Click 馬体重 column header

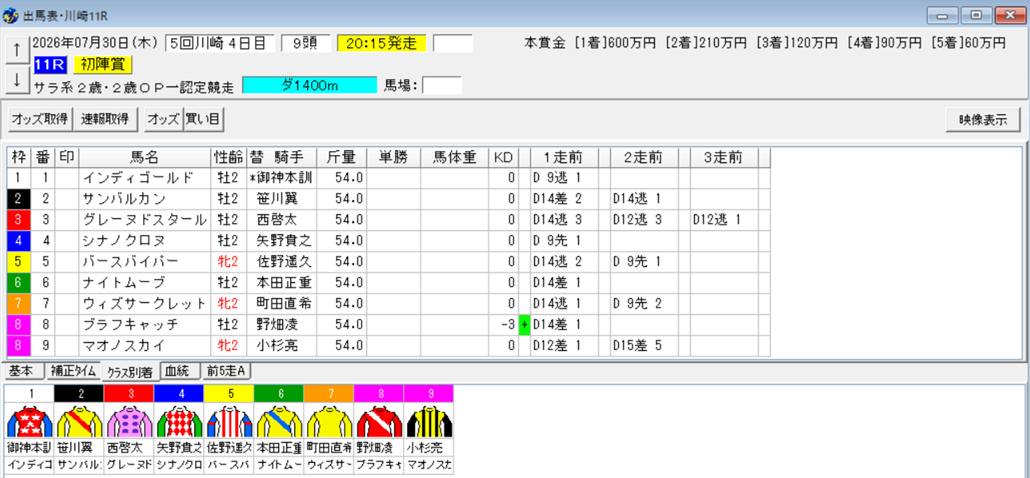[x=457, y=158]
